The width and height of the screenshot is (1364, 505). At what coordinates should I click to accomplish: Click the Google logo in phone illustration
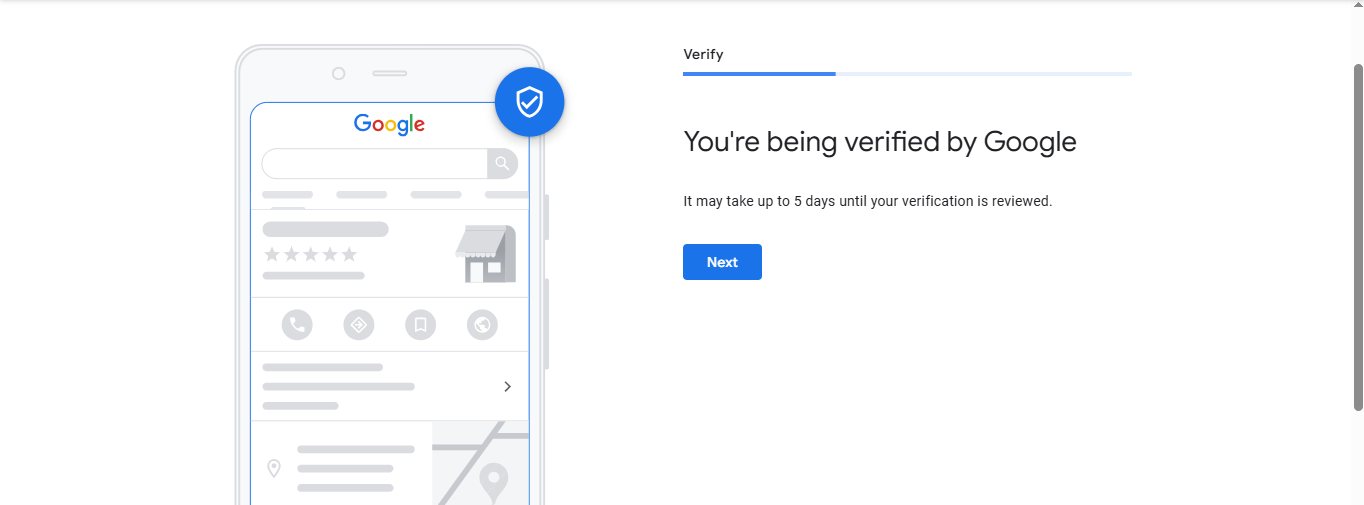[x=389, y=125]
